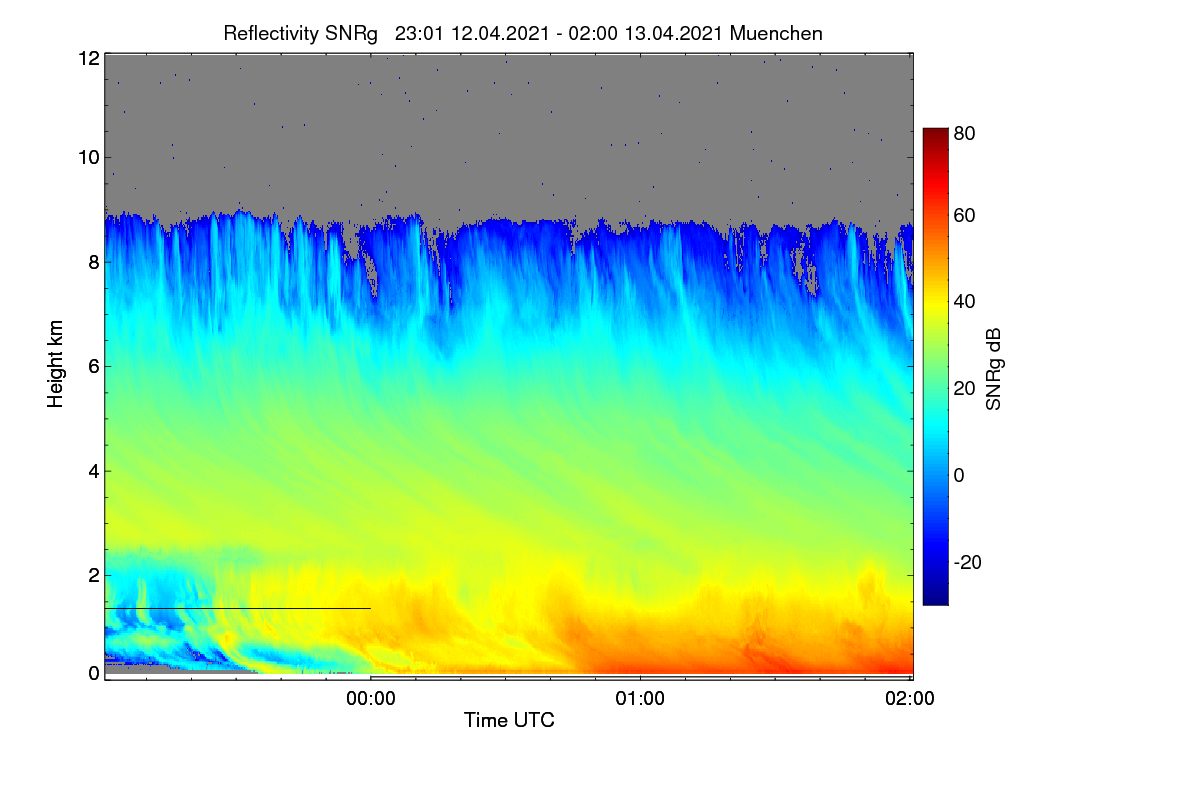Click the 'Time UTC' axis label
Screen dimensions: 1200x800
click(x=509, y=720)
